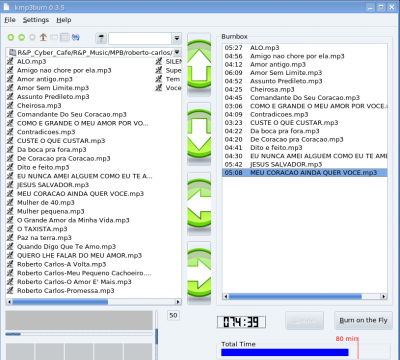Click the kmp3burn title bar window icon
The width and height of the screenshot is (400, 360).
[x=6, y=7]
